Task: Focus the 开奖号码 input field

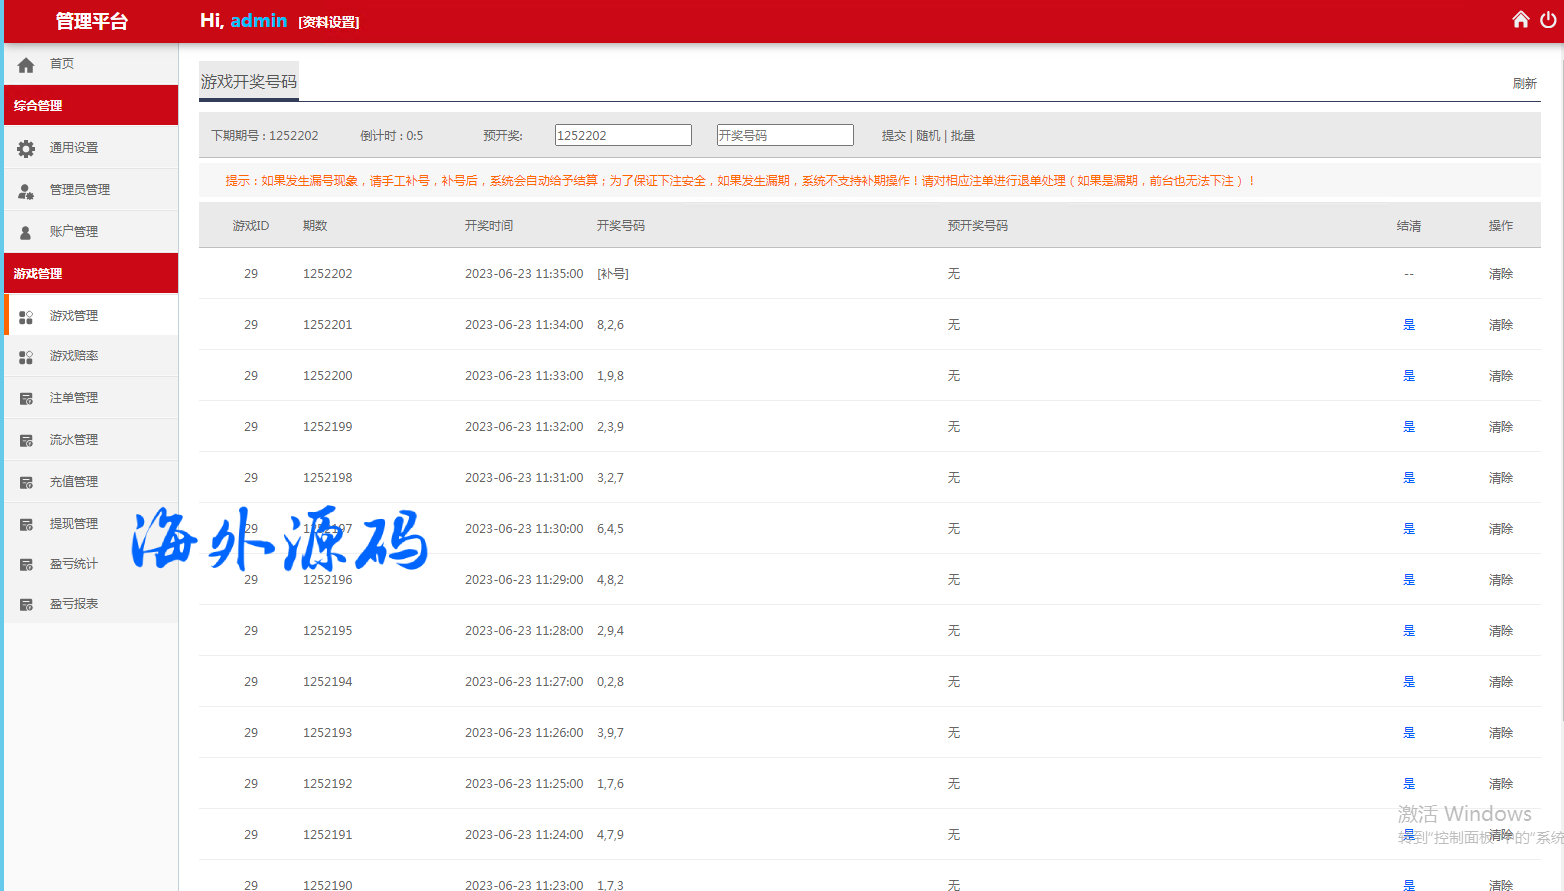Action: click(x=785, y=135)
